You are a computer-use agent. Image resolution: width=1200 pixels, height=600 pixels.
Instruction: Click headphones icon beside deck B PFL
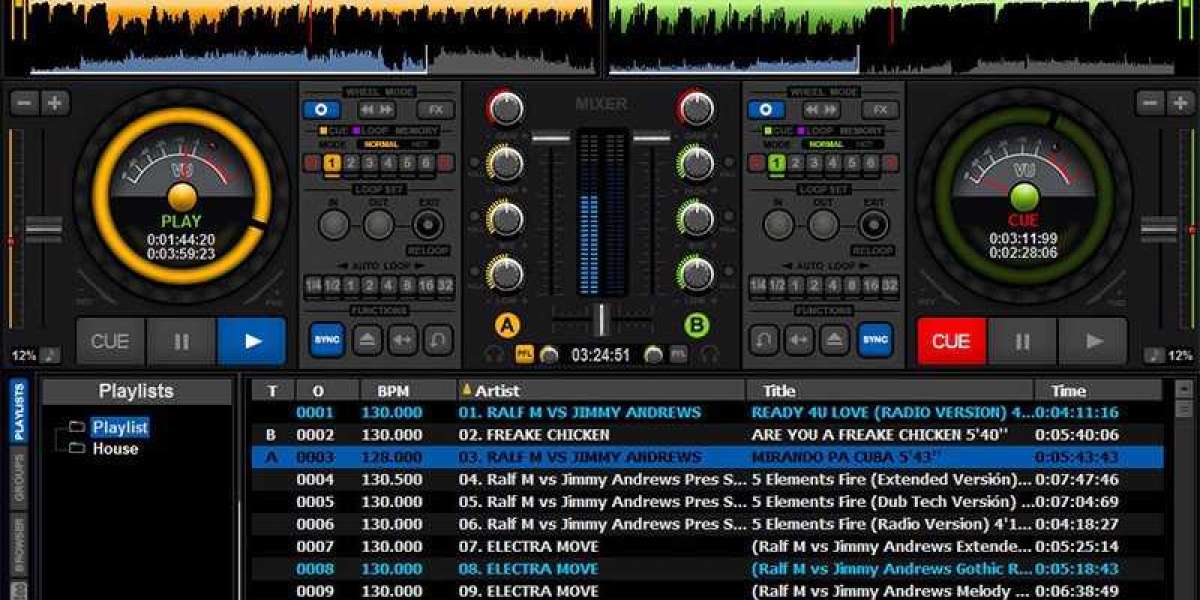click(709, 354)
